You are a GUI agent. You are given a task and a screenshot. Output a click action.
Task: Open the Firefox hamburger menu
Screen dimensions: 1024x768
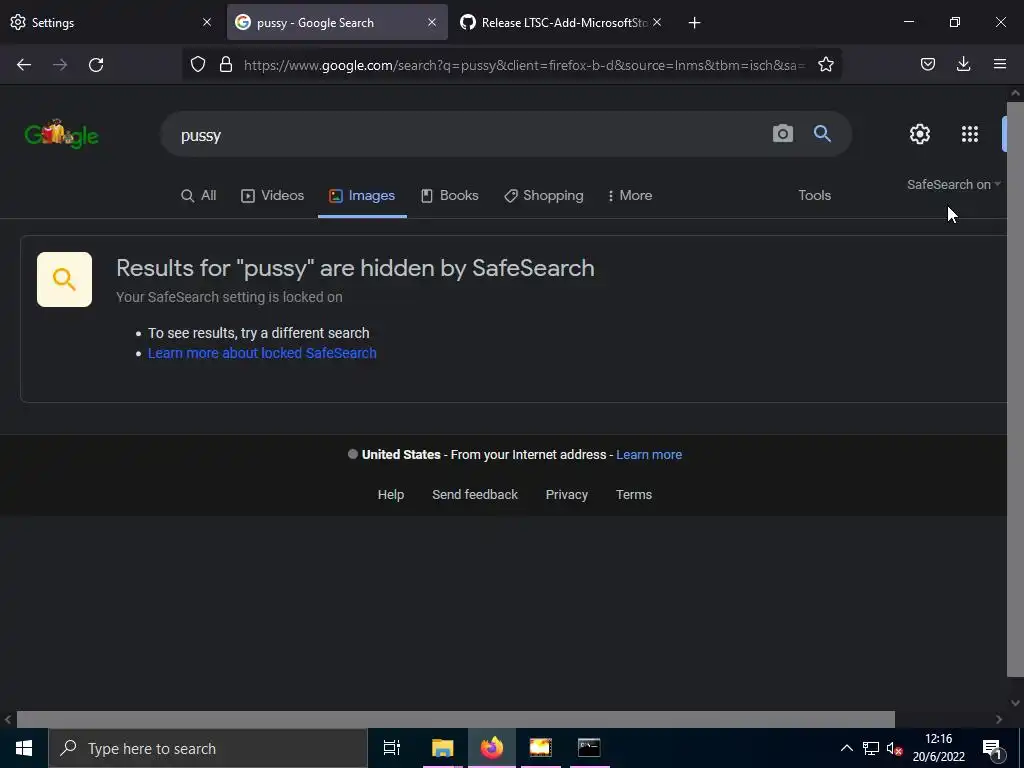point(999,64)
